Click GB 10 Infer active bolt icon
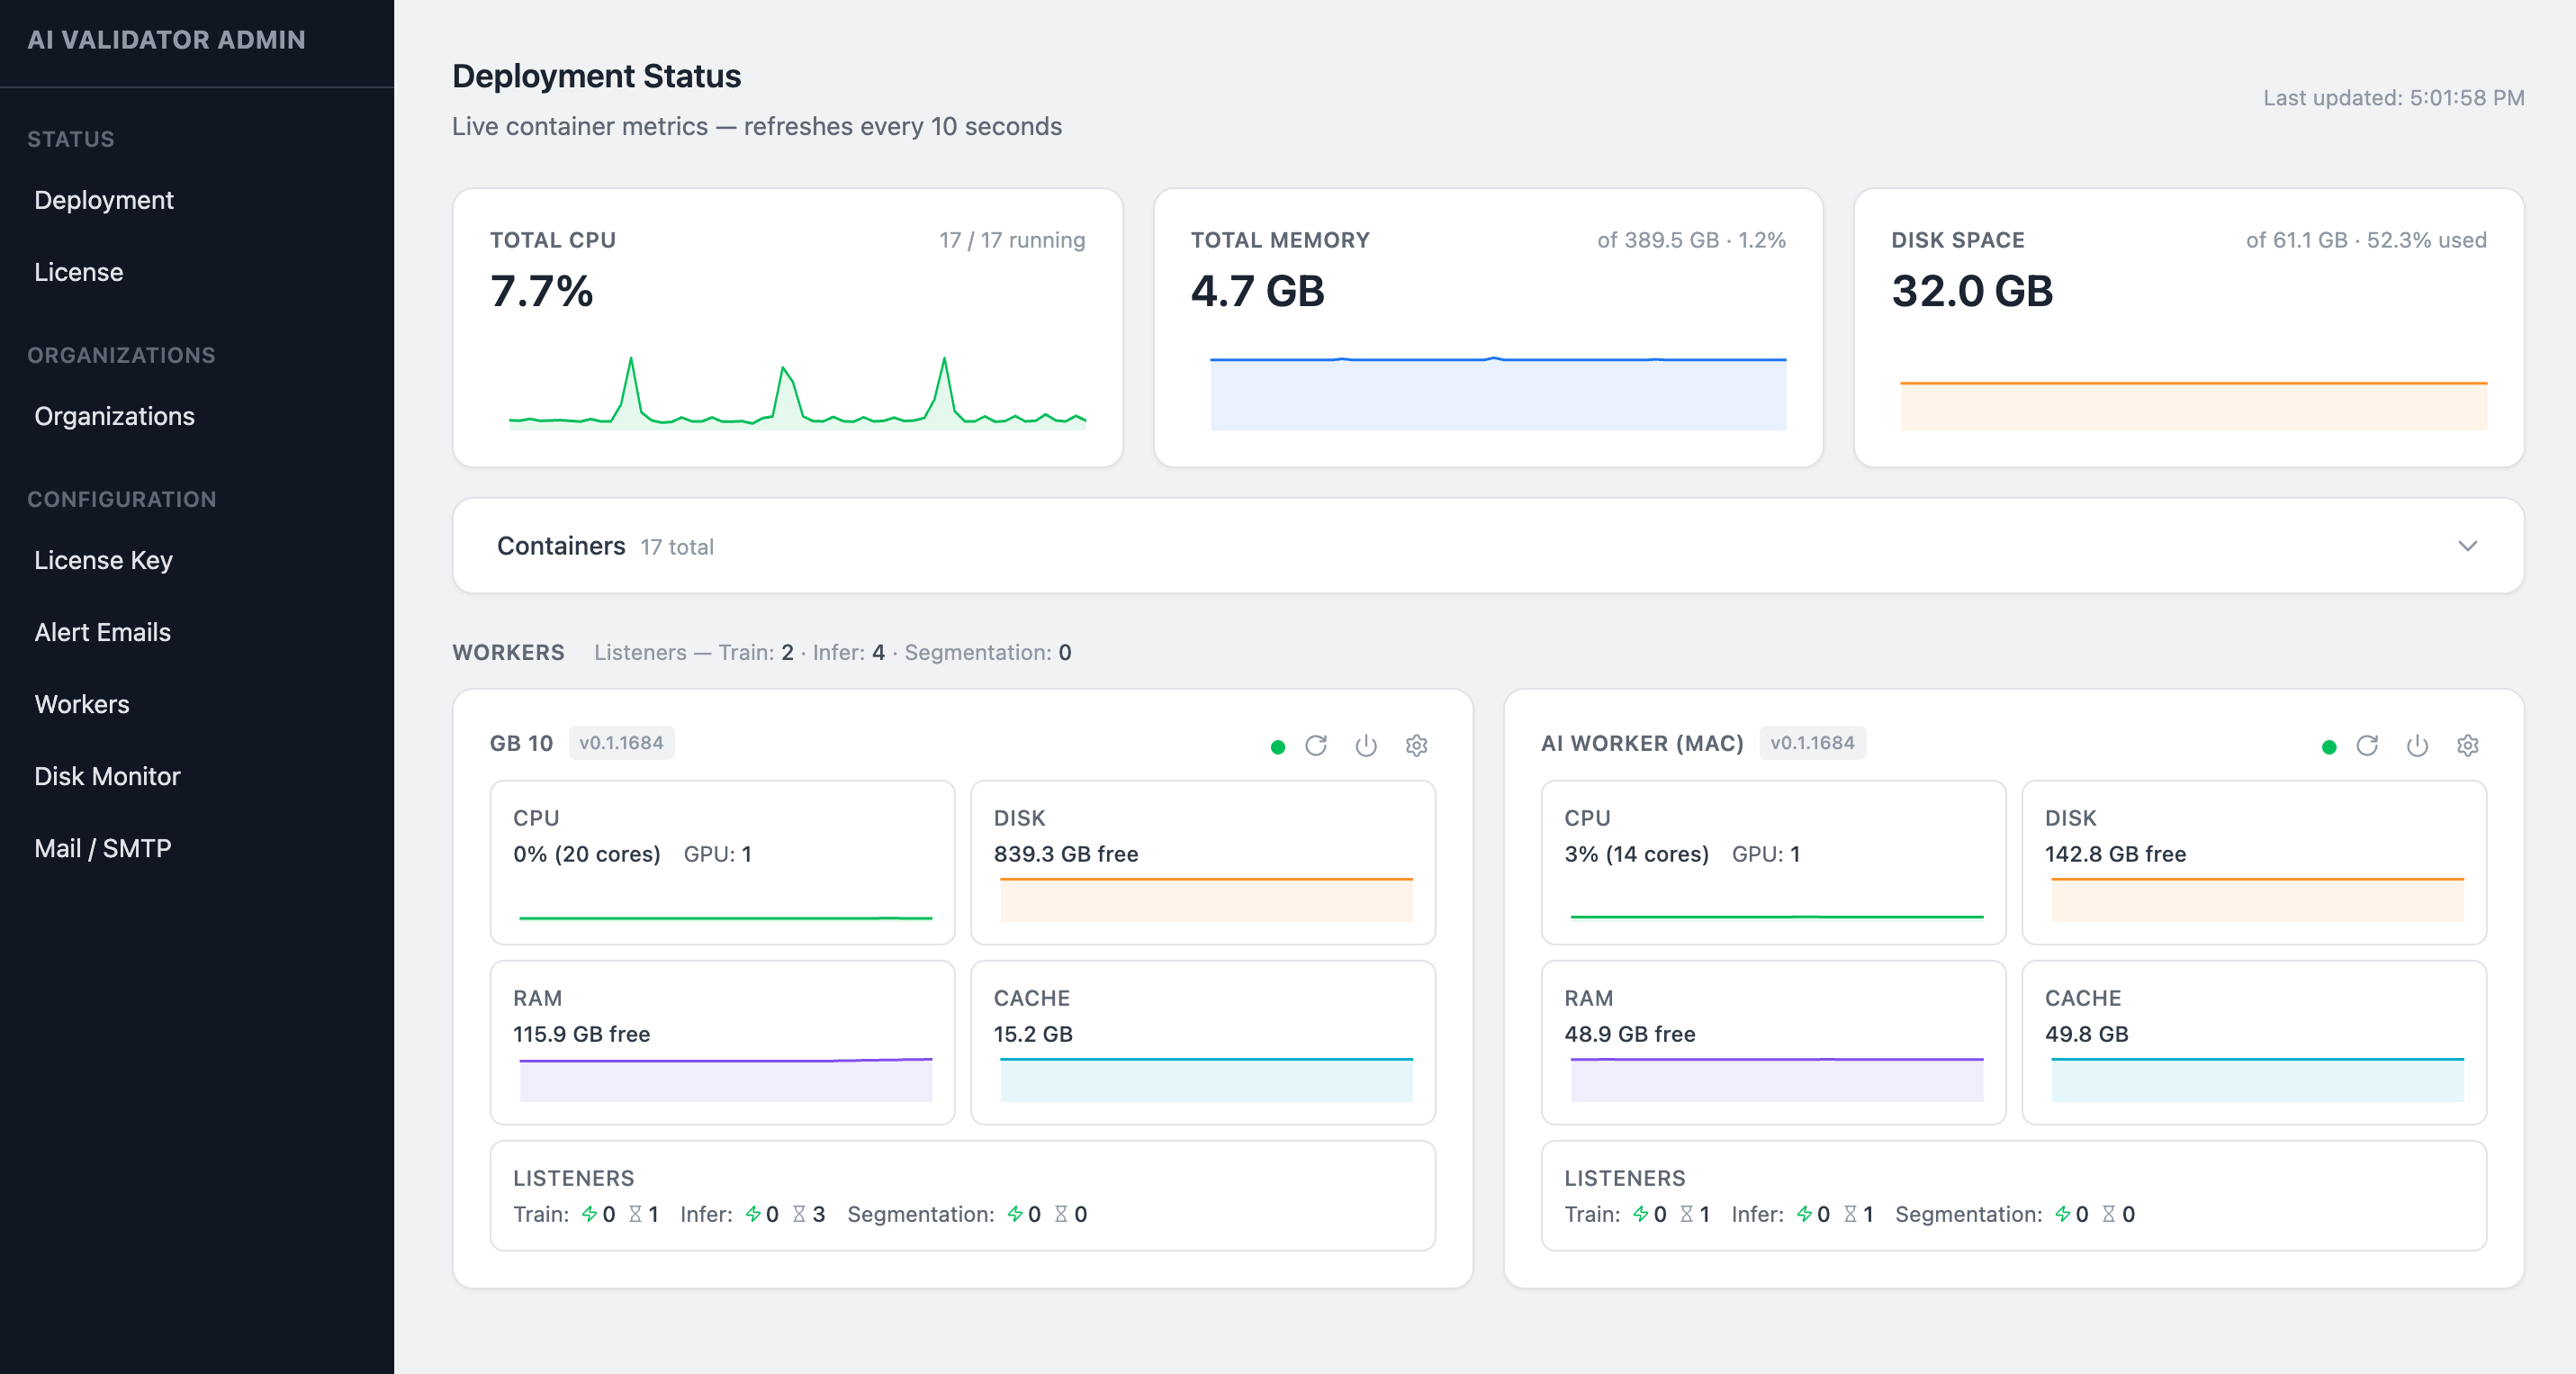The height and width of the screenshot is (1374, 2576). pyautogui.click(x=753, y=1214)
